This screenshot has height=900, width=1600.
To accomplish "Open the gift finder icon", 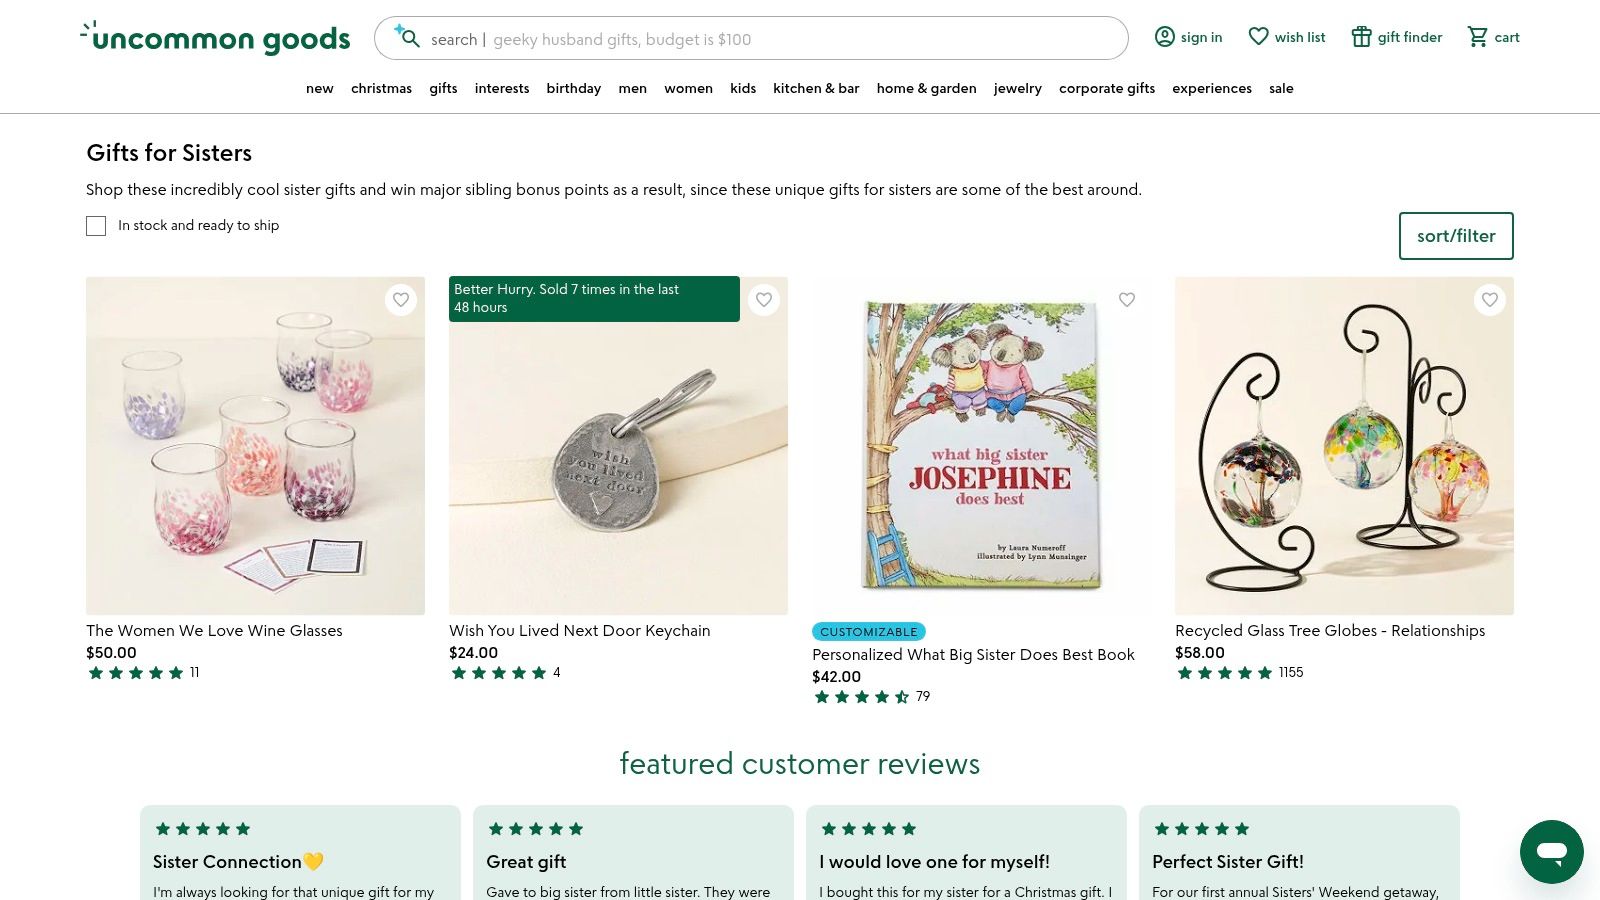I will point(1361,37).
